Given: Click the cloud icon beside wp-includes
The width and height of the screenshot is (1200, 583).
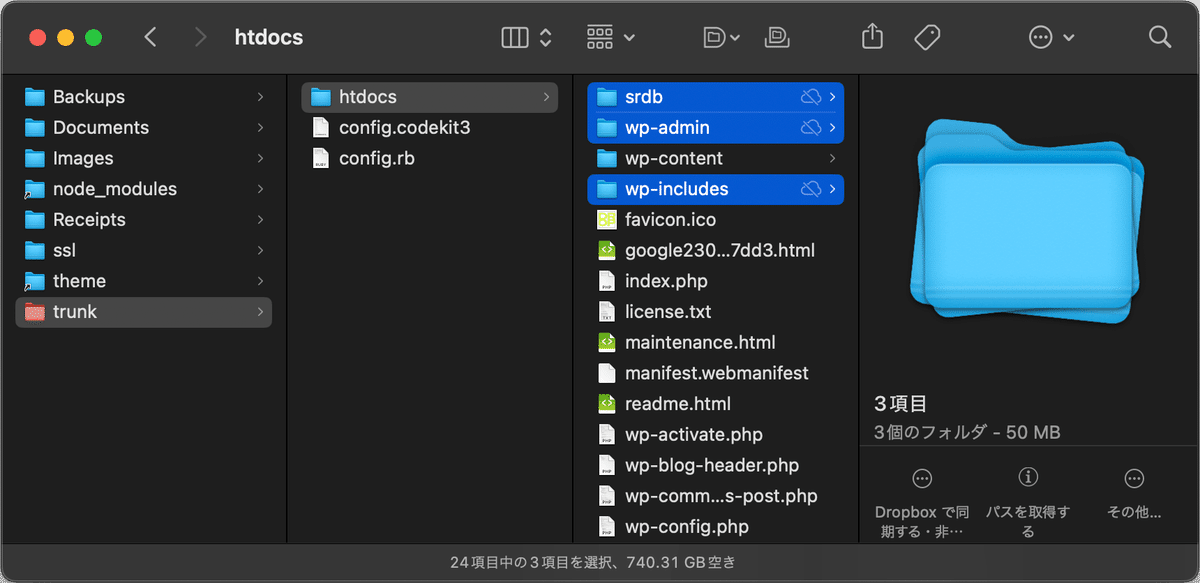Looking at the screenshot, I should tap(811, 189).
